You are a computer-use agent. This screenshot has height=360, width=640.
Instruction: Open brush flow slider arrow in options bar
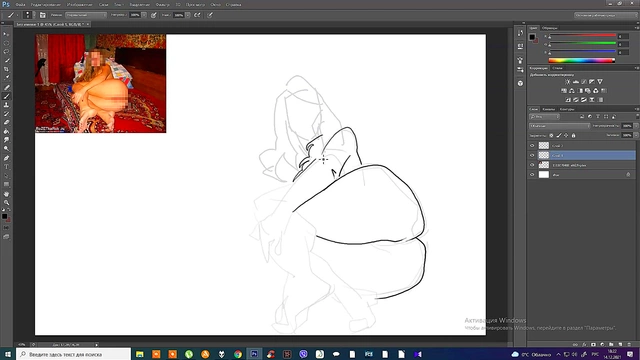pos(188,15)
